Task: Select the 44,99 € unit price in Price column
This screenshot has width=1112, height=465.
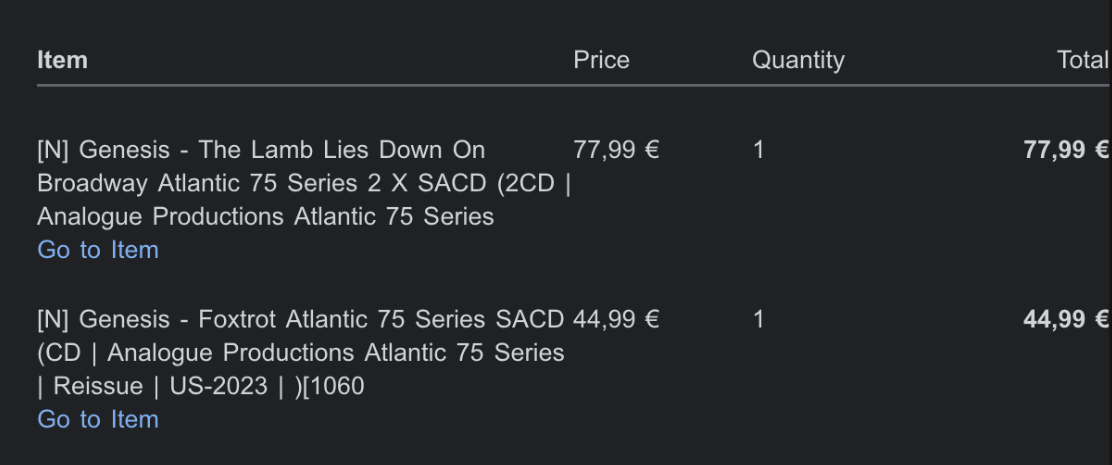Action: [x=616, y=320]
